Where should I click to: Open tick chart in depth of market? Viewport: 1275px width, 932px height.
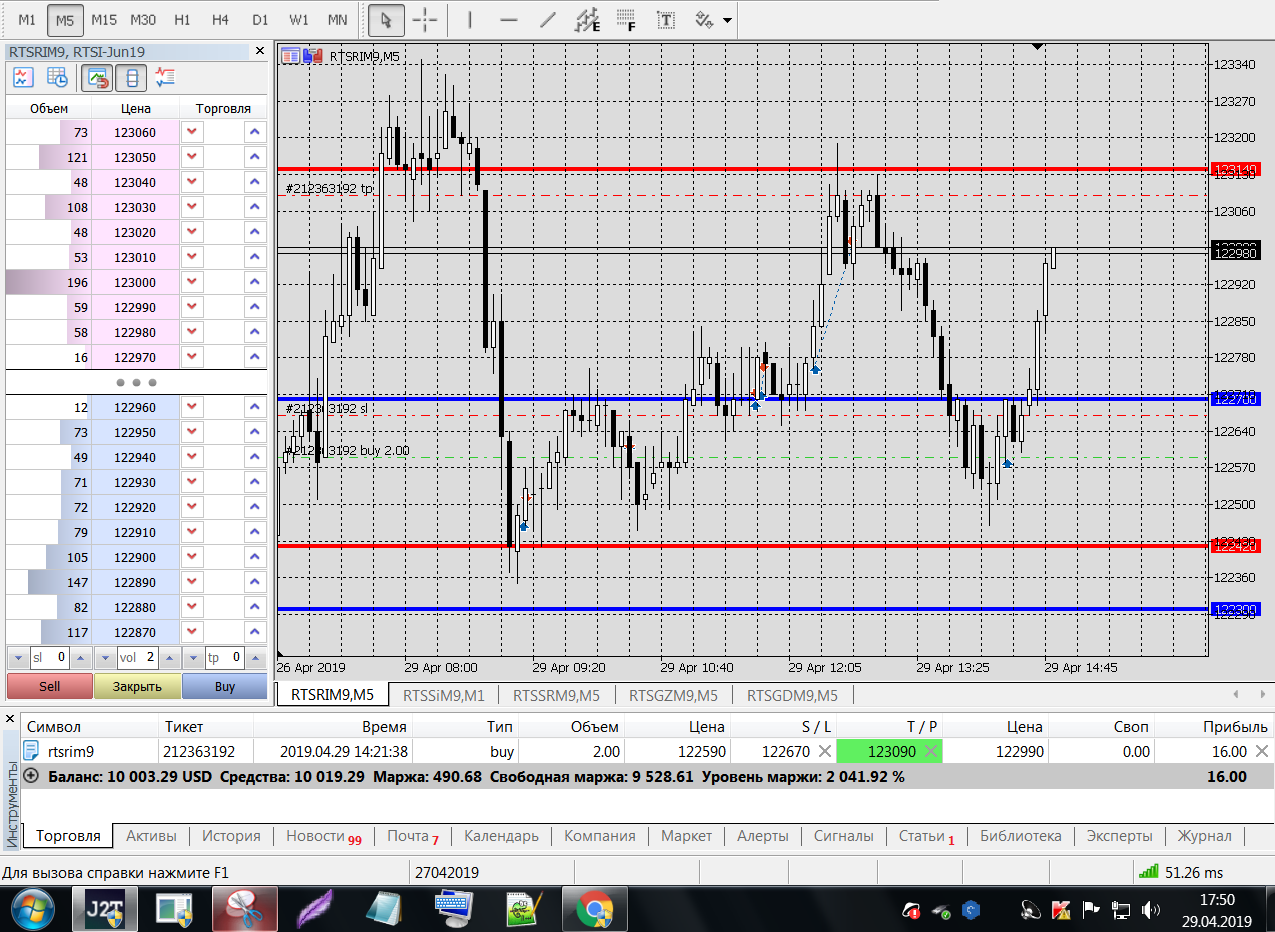click(x=22, y=77)
